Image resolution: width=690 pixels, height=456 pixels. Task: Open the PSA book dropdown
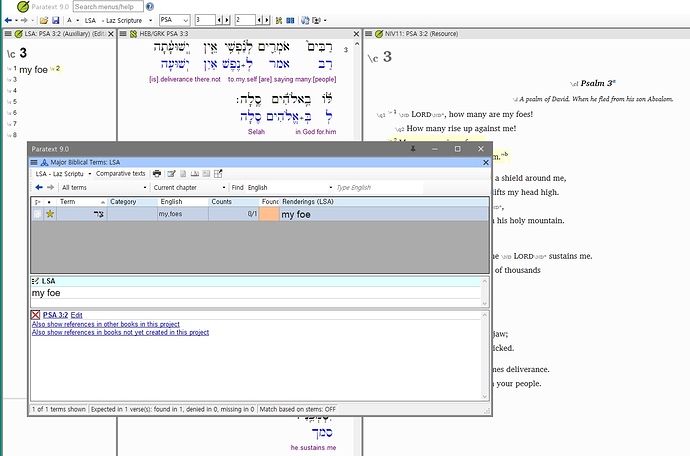click(x=186, y=20)
